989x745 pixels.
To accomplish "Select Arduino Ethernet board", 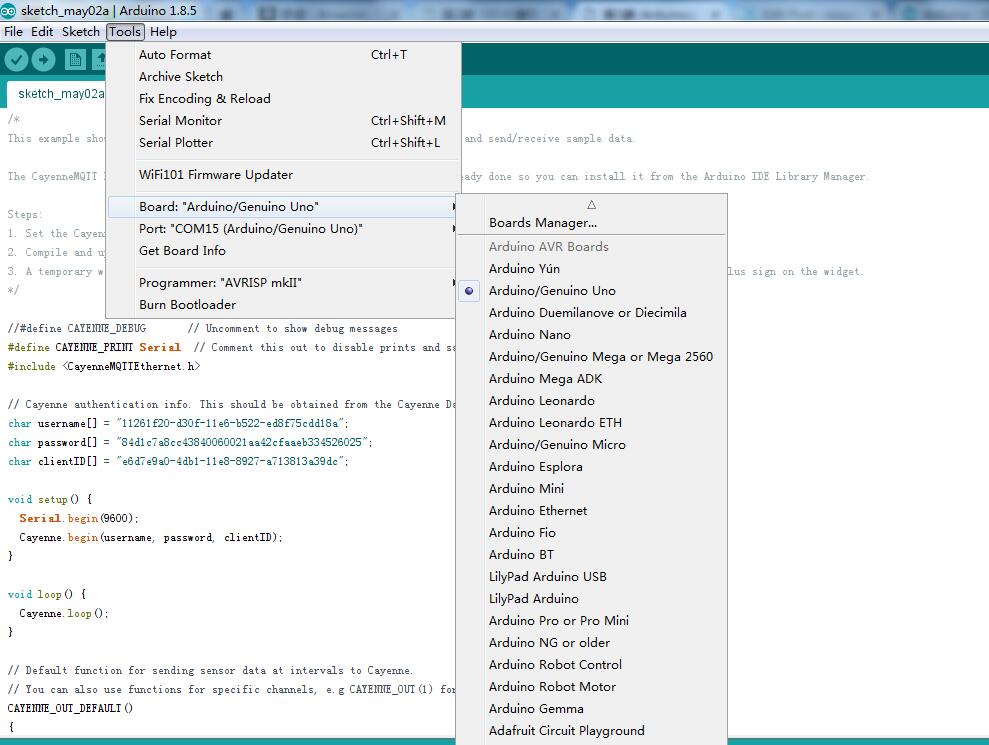I will click(592, 511).
